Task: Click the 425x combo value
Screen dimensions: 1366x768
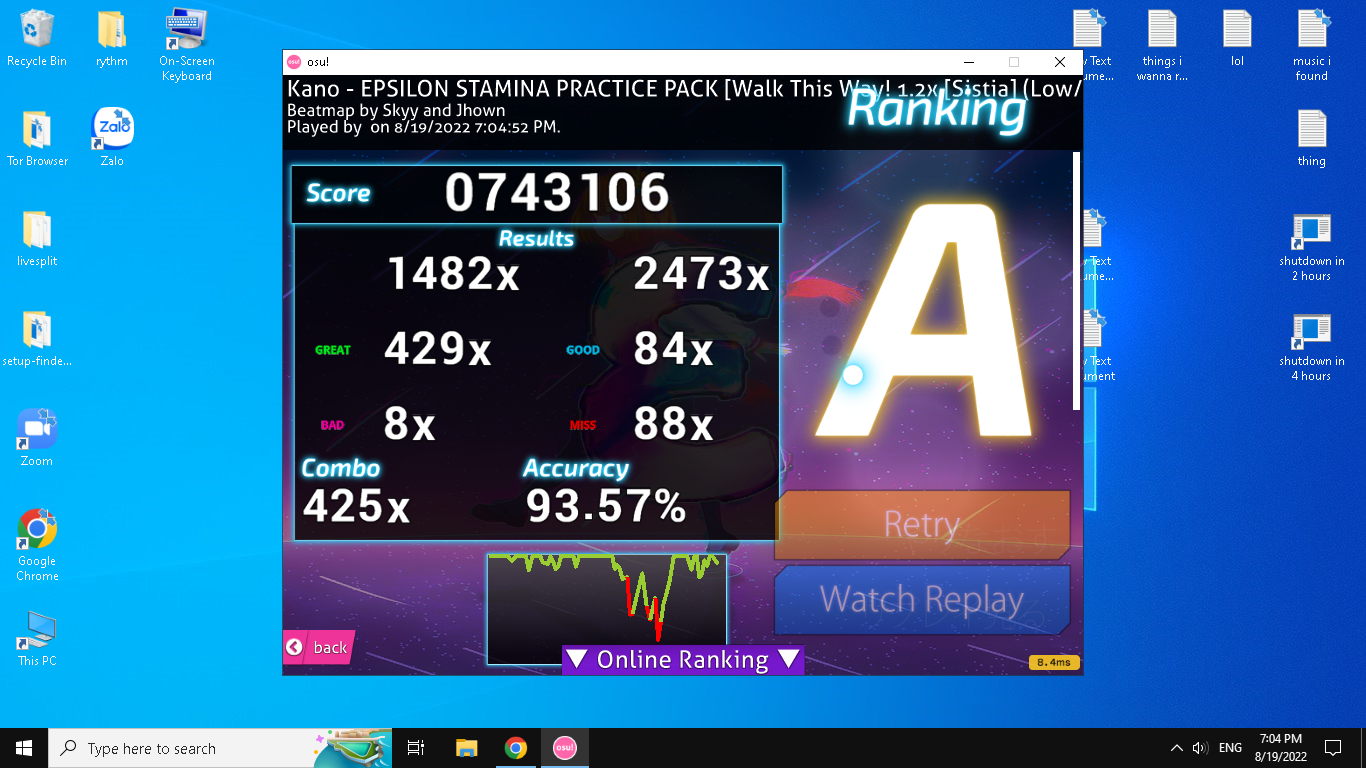Action: [x=356, y=506]
